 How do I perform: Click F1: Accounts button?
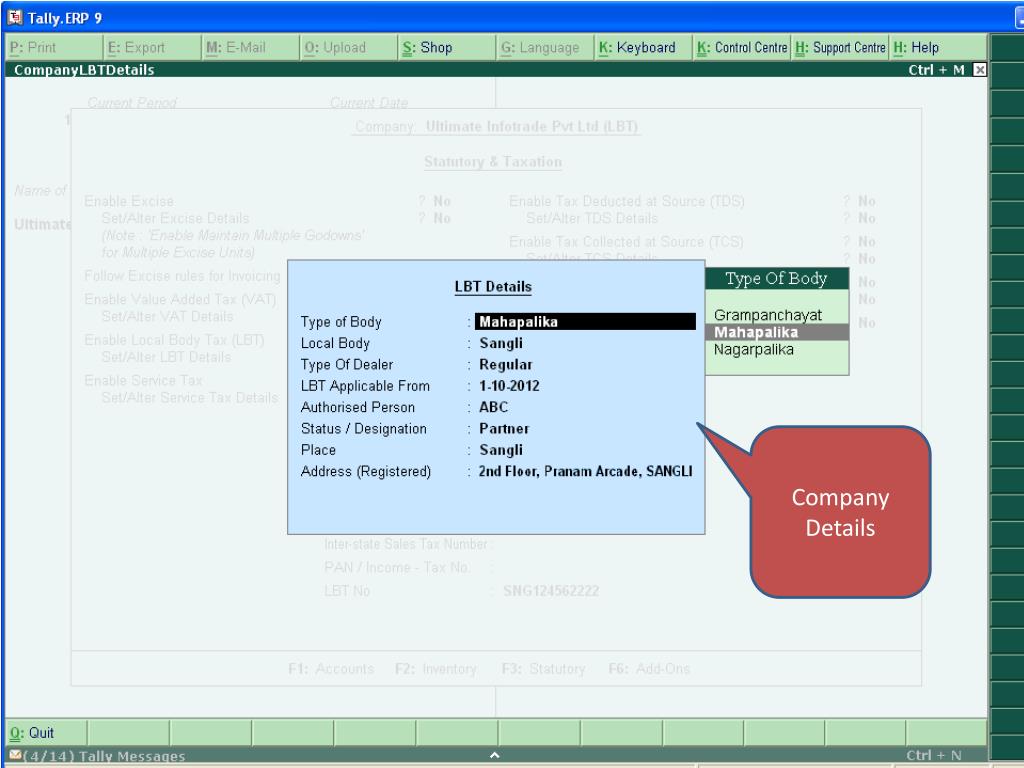pyautogui.click(x=331, y=669)
